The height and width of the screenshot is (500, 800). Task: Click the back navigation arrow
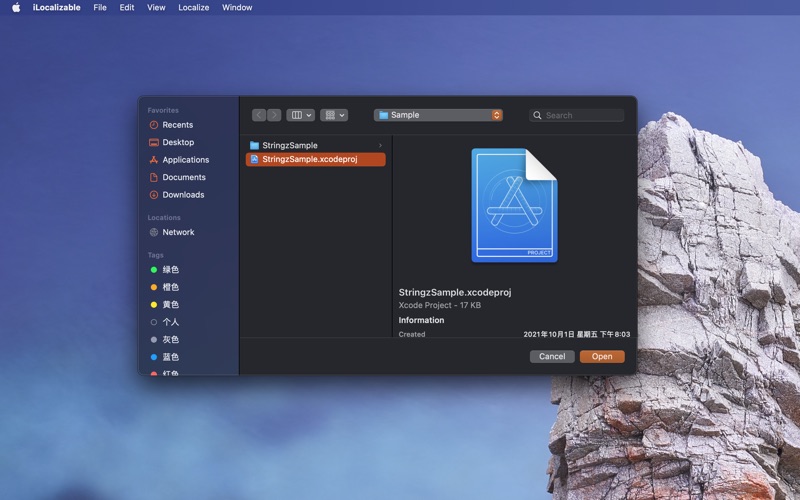259,115
